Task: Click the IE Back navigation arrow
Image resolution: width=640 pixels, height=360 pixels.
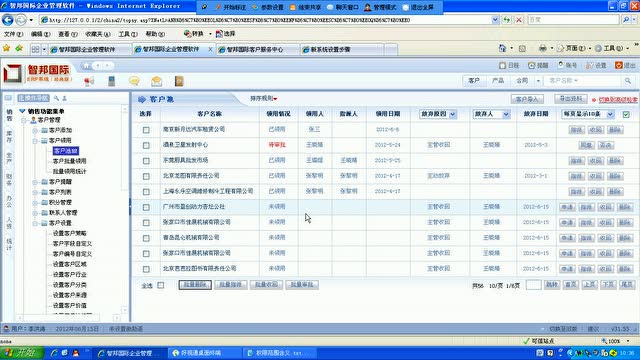Action: [x=7, y=20]
